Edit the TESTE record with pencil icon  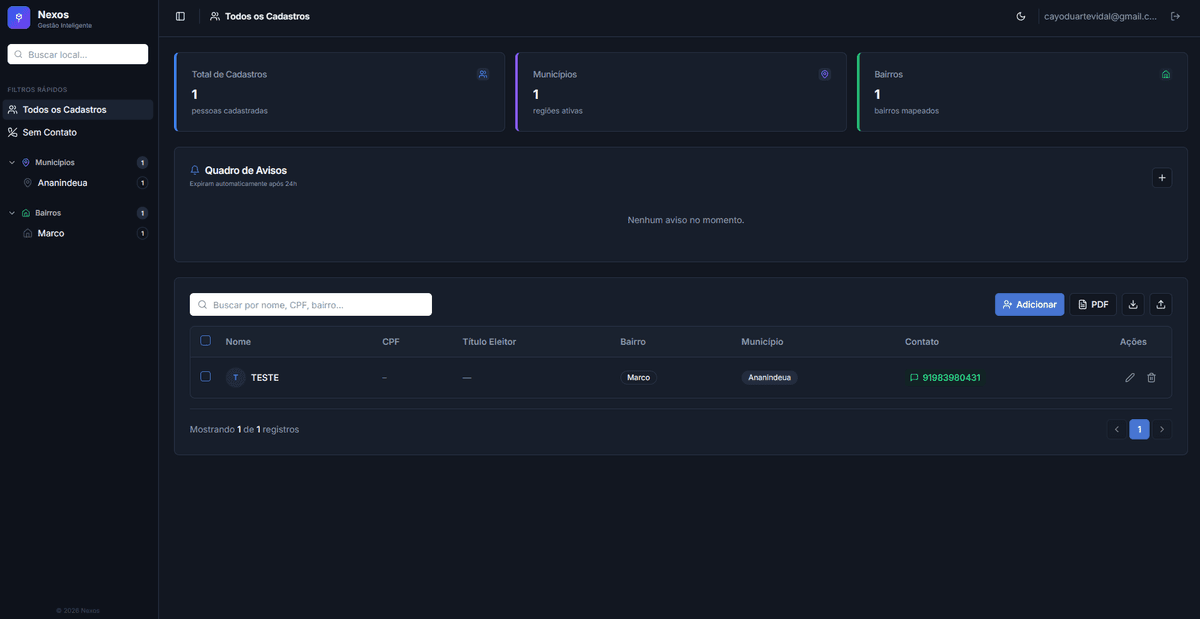(1130, 378)
